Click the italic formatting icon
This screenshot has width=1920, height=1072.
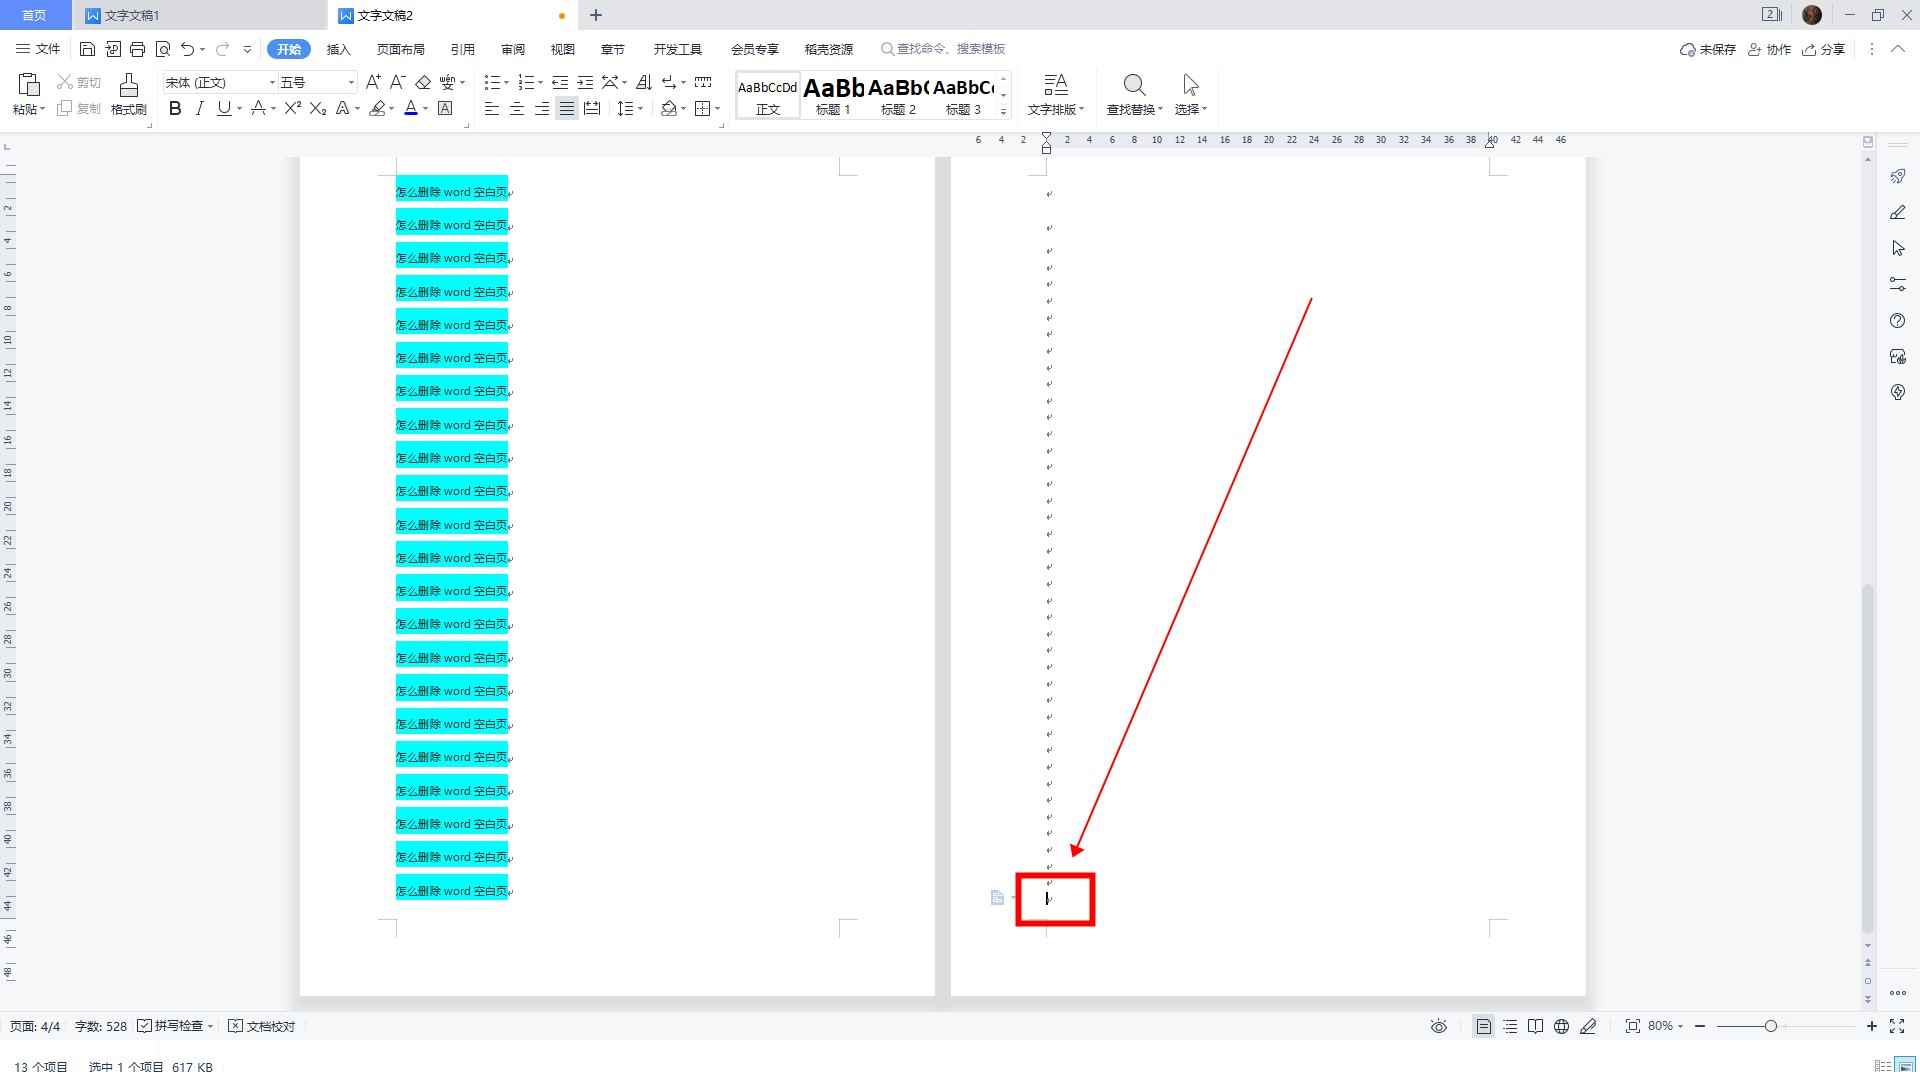pos(199,109)
